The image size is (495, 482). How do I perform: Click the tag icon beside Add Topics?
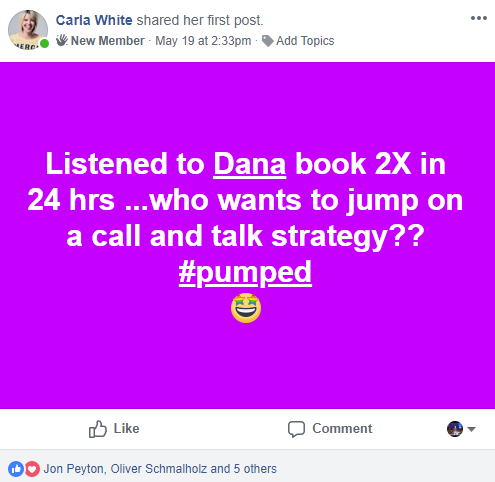click(x=268, y=41)
